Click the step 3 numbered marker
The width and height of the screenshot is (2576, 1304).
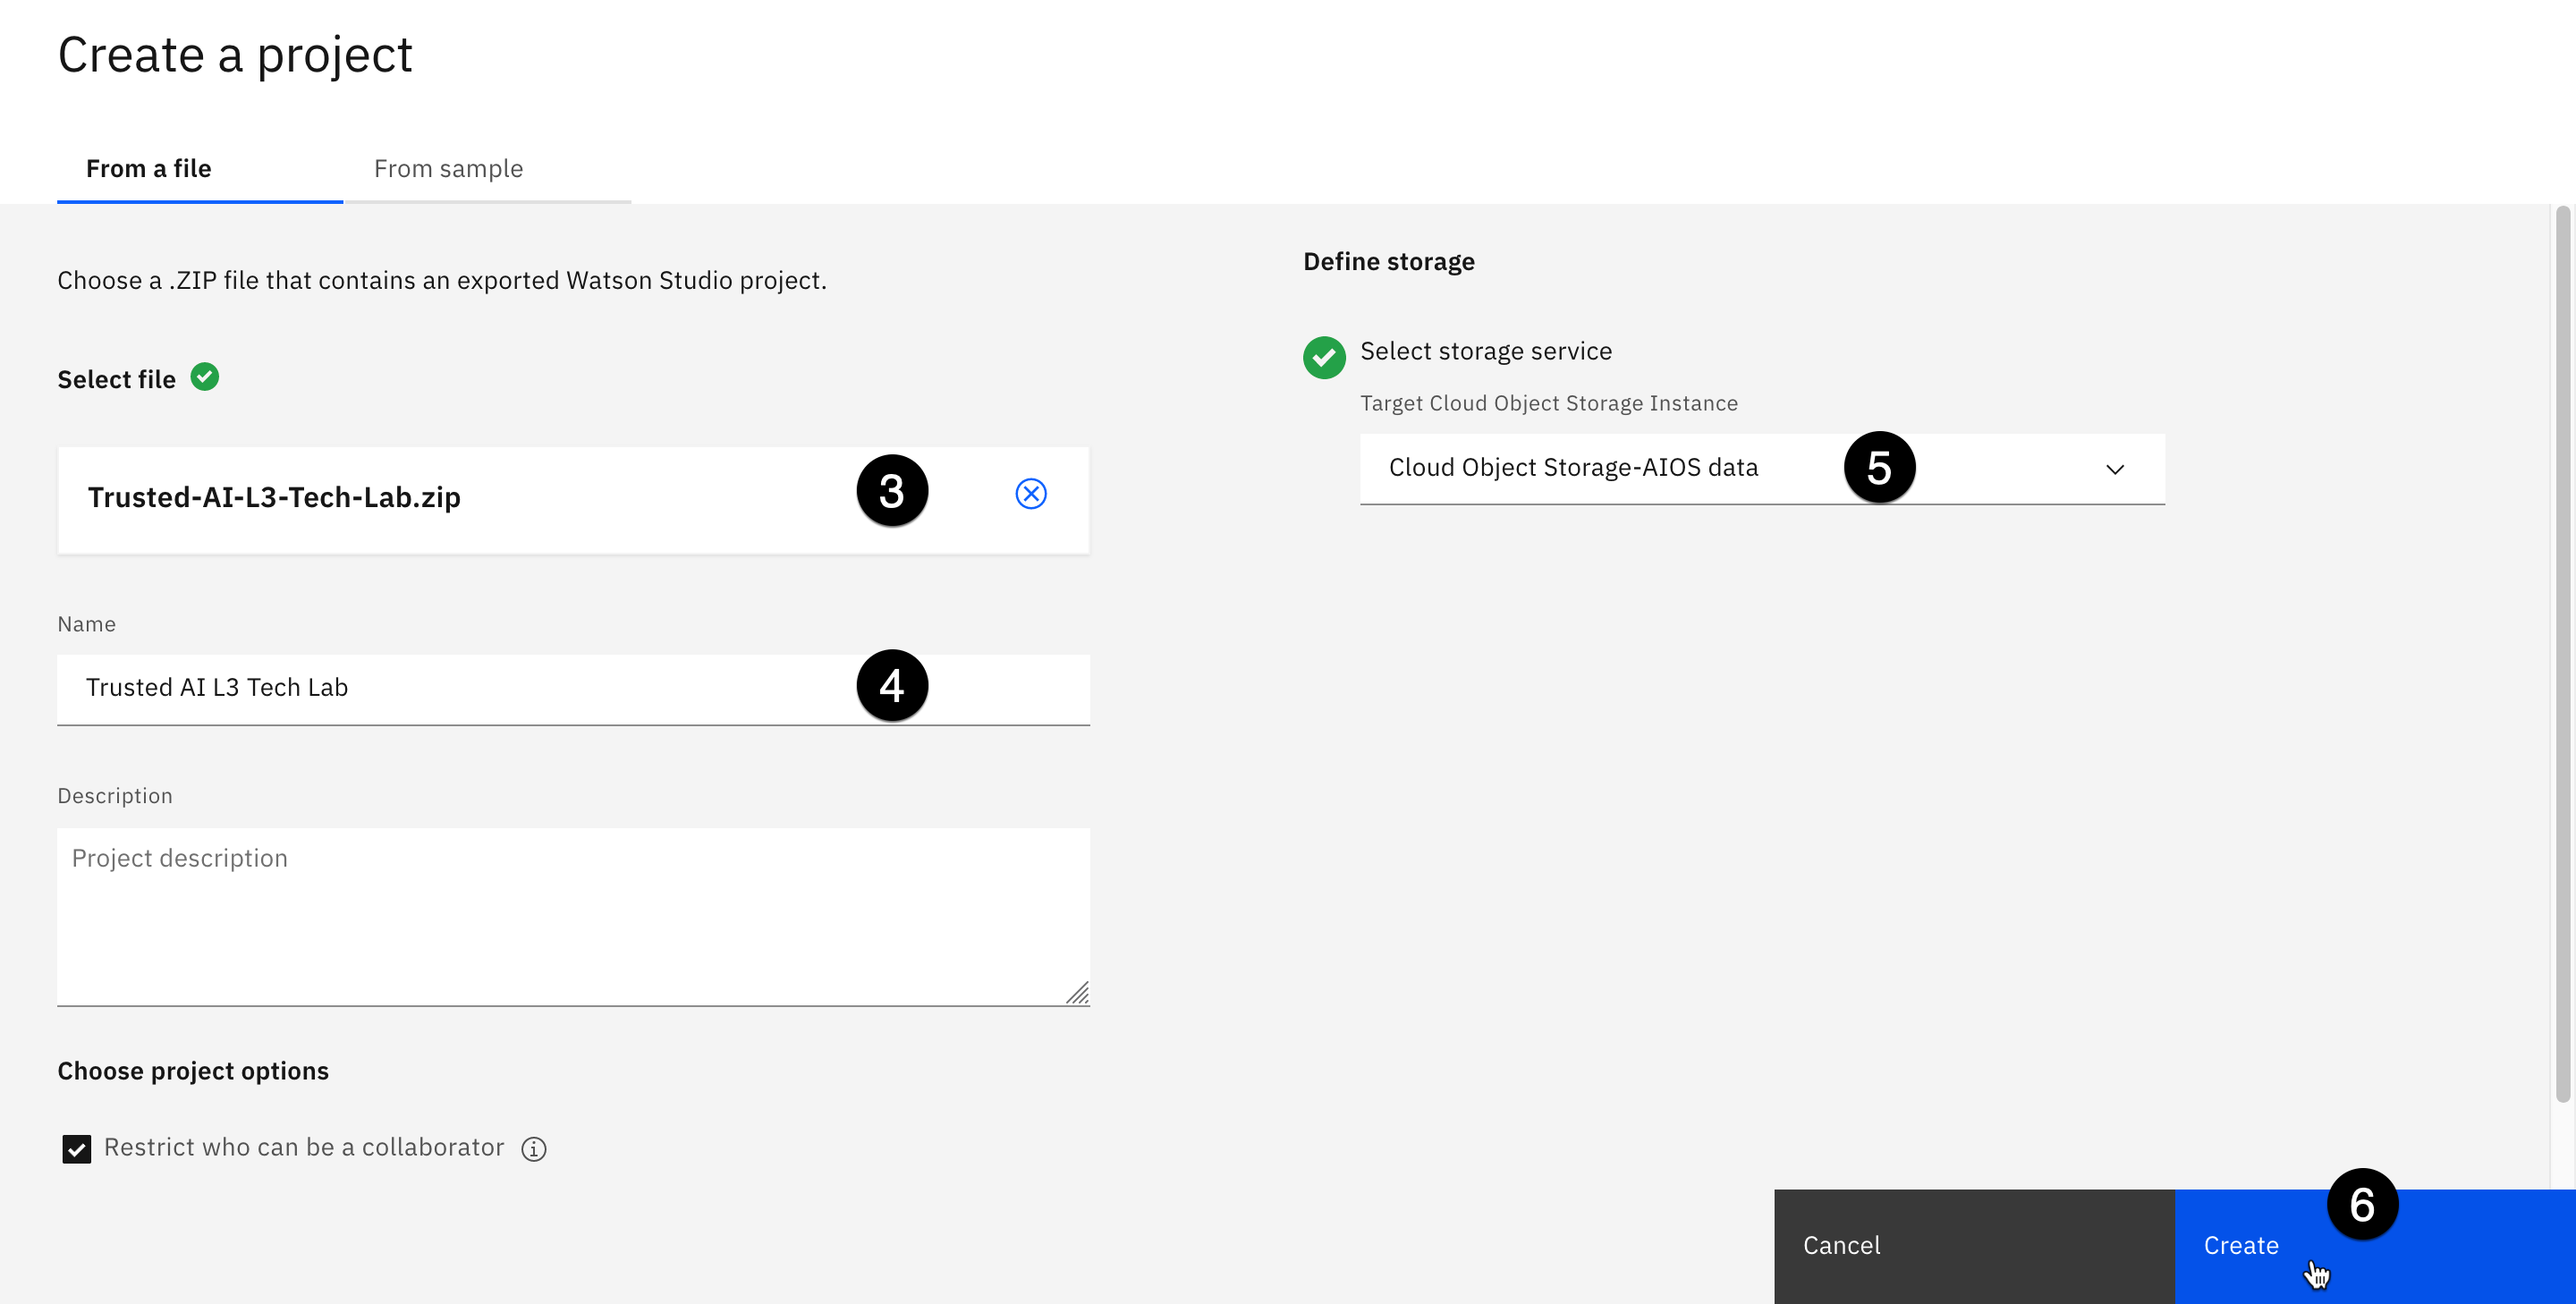(x=892, y=491)
